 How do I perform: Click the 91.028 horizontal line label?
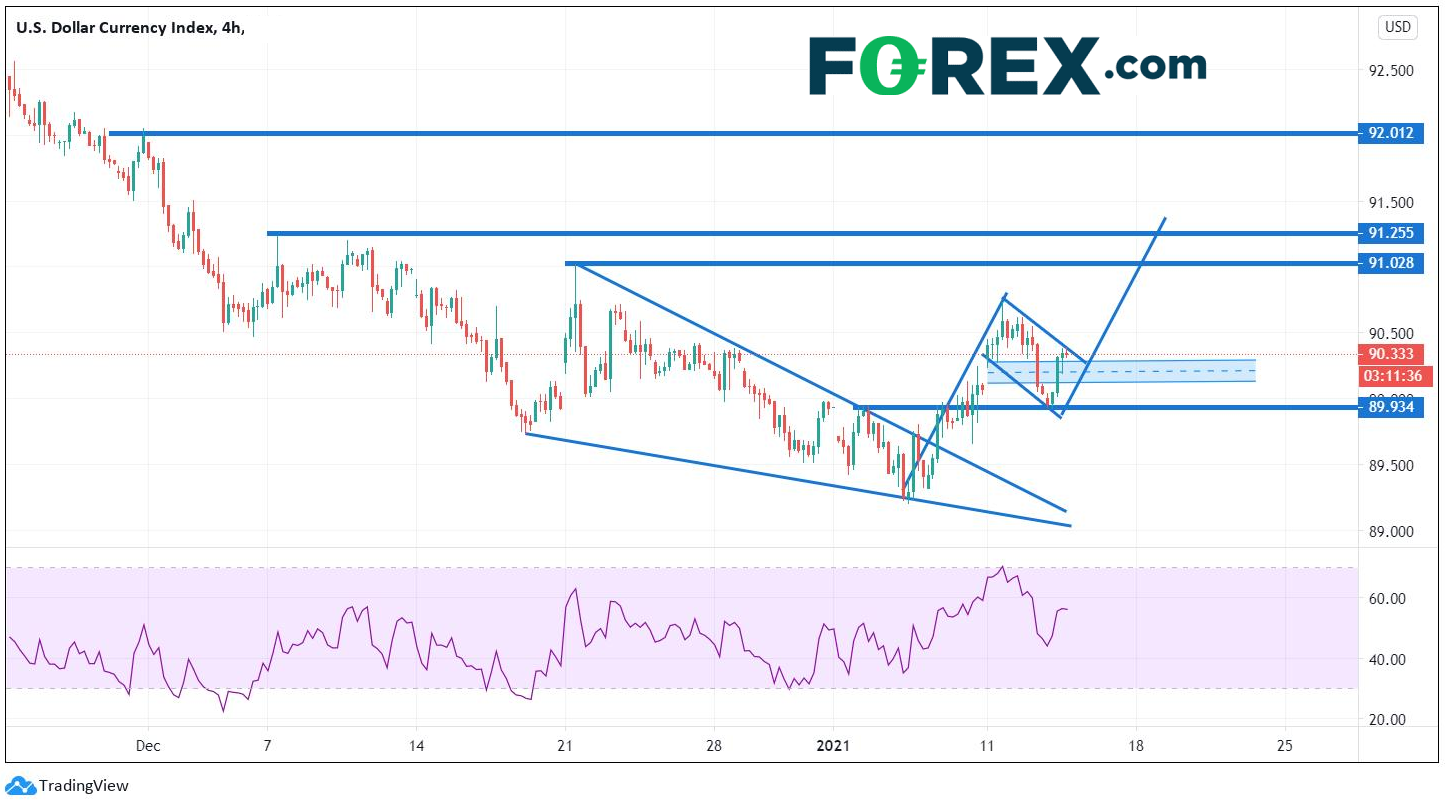tap(1390, 263)
